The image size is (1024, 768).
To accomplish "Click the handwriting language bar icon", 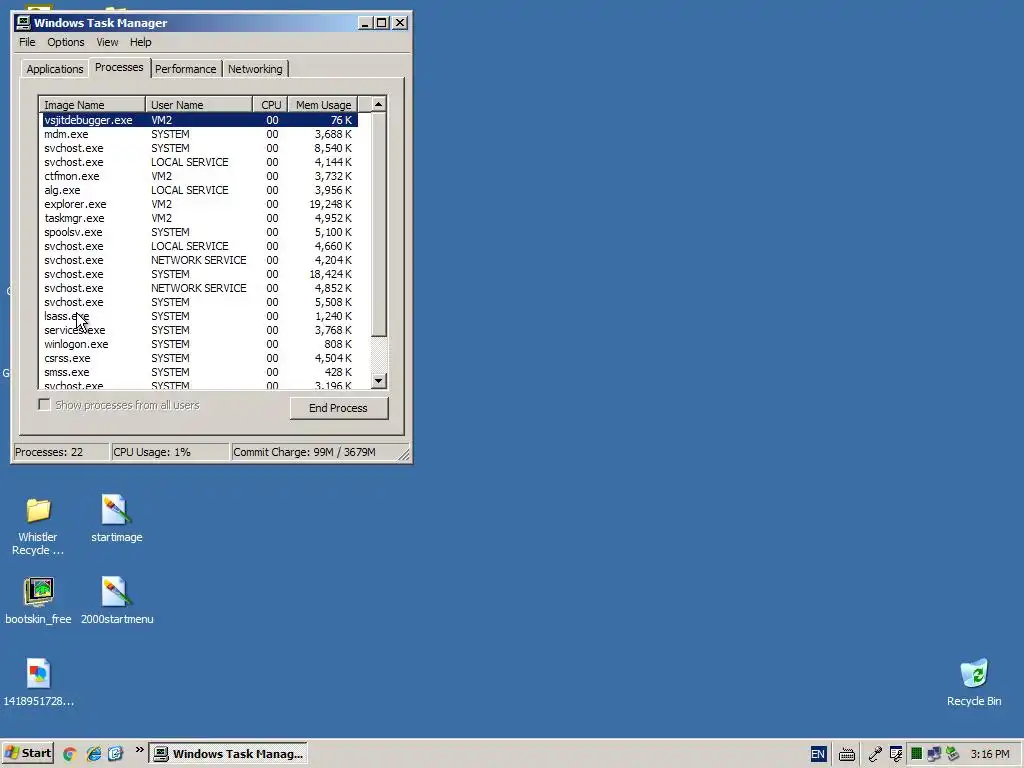I will (896, 754).
